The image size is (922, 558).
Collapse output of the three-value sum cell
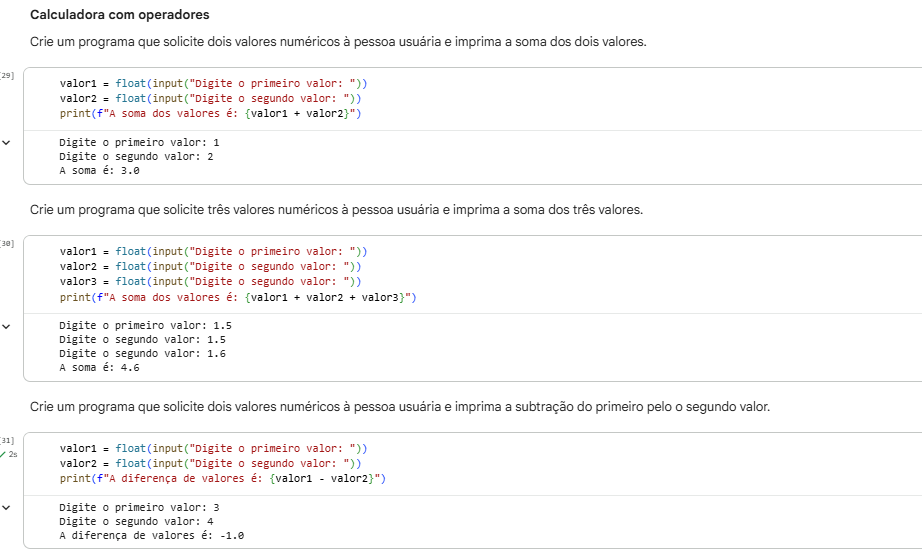6,326
